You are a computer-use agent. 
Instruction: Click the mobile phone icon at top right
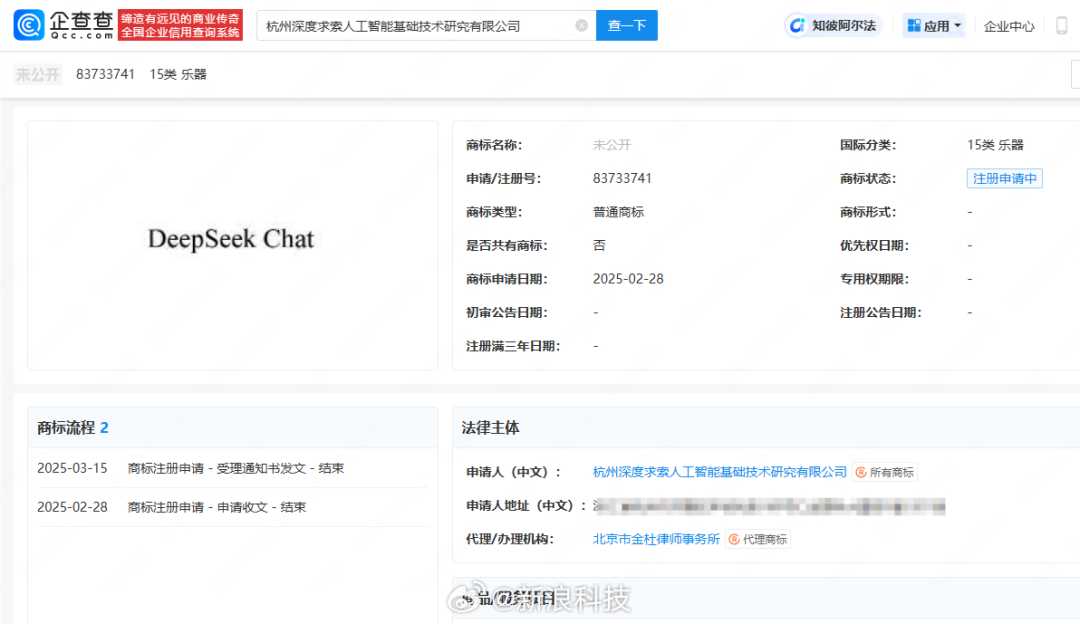tap(1061, 25)
